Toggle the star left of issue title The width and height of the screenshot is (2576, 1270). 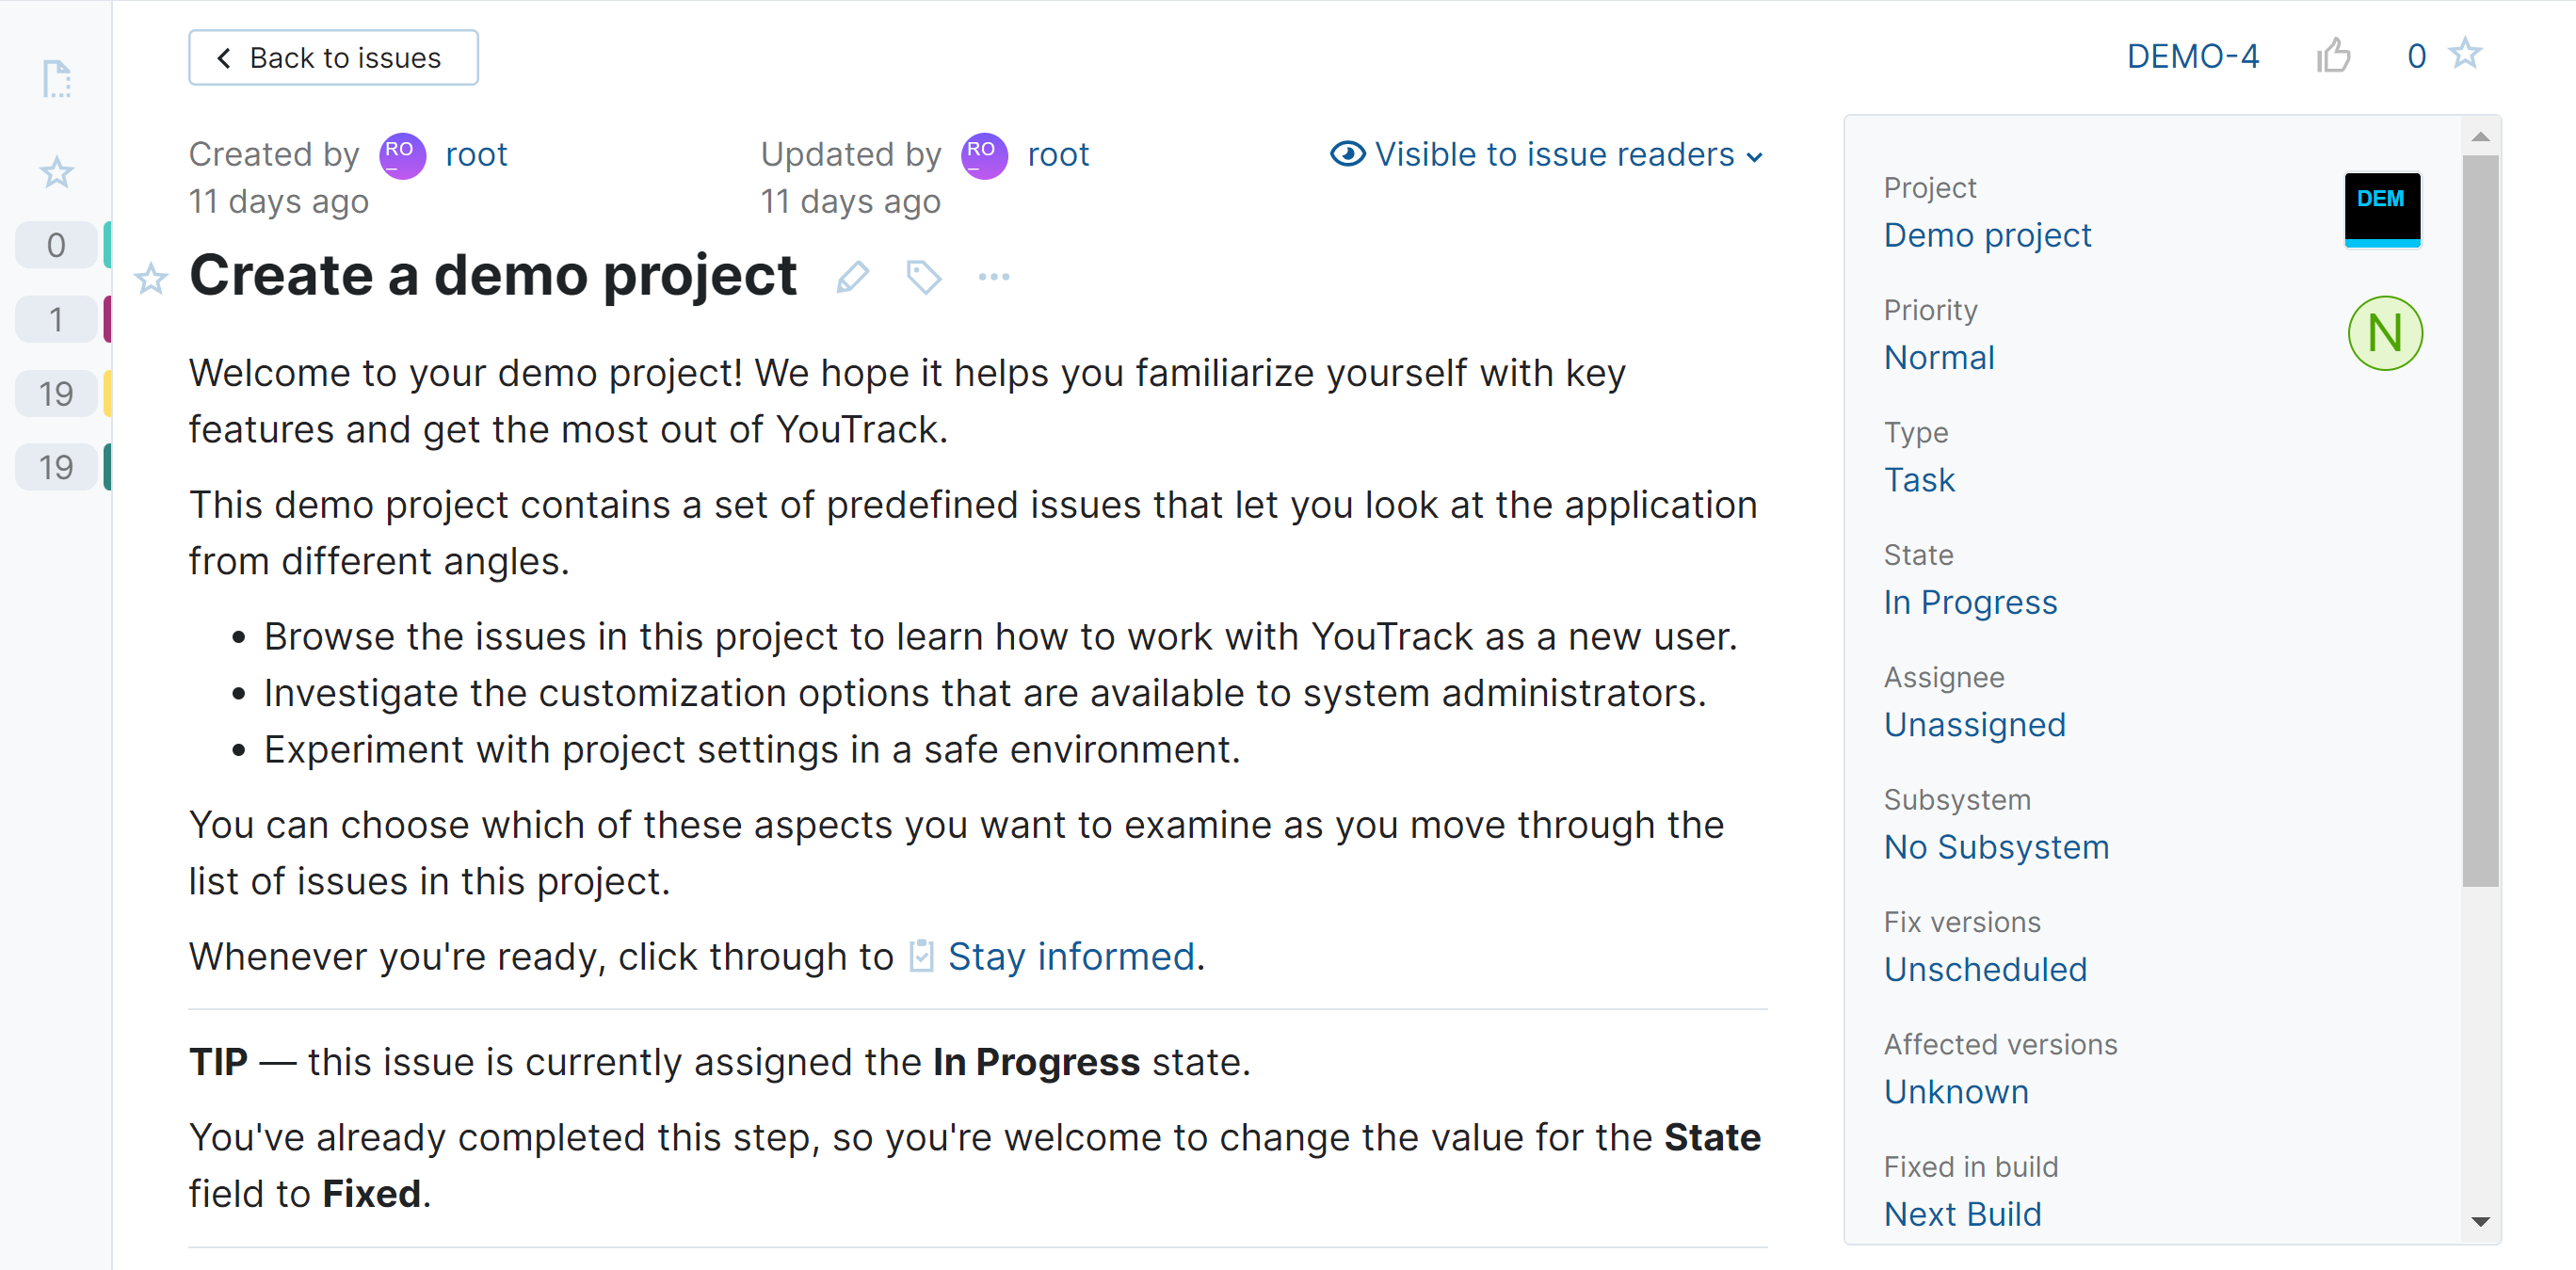[x=151, y=279]
